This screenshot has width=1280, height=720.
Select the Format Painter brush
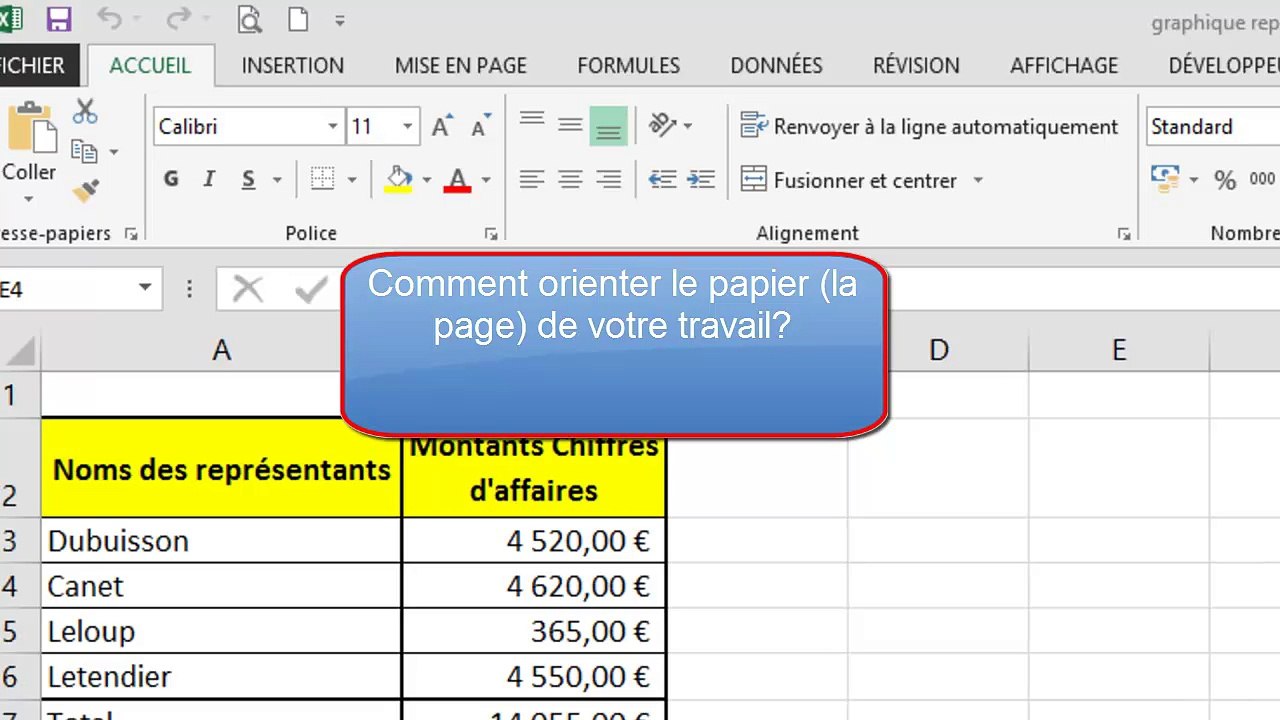86,190
